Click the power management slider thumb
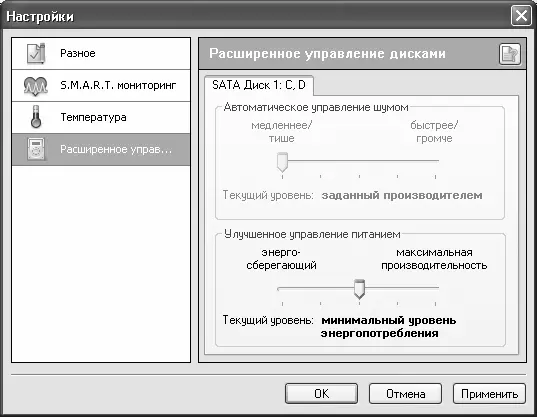The height and width of the screenshot is (417, 537). click(x=359, y=289)
